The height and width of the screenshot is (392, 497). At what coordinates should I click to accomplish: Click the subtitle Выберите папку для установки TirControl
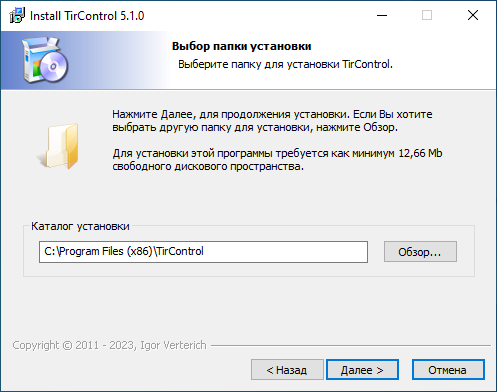click(285, 64)
